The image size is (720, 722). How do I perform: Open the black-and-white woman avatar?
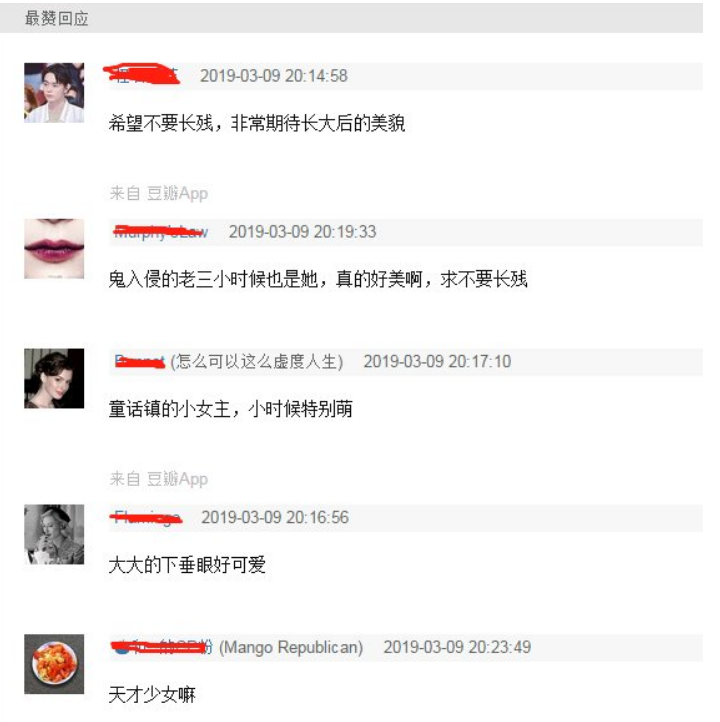coord(54,535)
